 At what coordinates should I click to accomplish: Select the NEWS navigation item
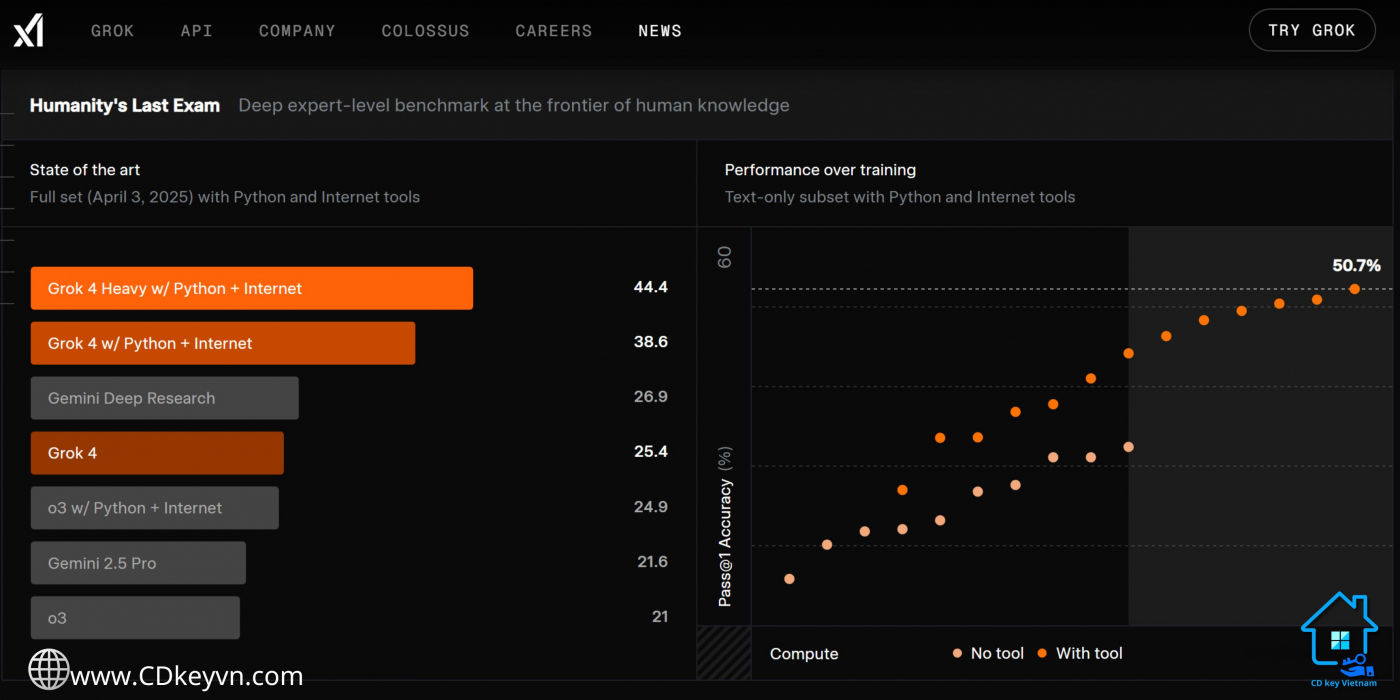tap(660, 31)
